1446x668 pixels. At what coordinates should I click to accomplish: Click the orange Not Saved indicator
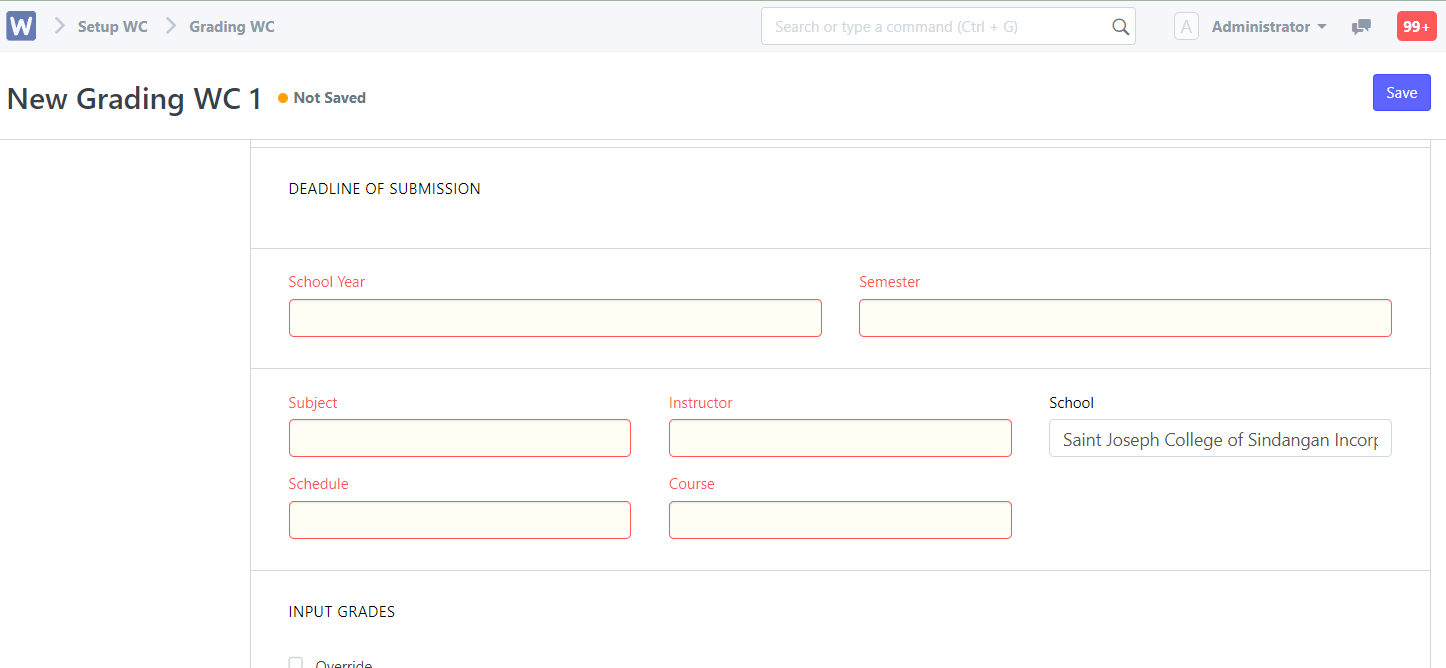(322, 98)
